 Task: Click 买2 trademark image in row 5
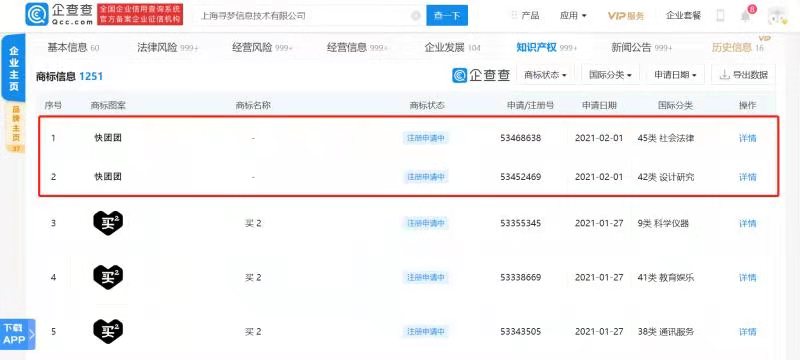click(x=108, y=331)
